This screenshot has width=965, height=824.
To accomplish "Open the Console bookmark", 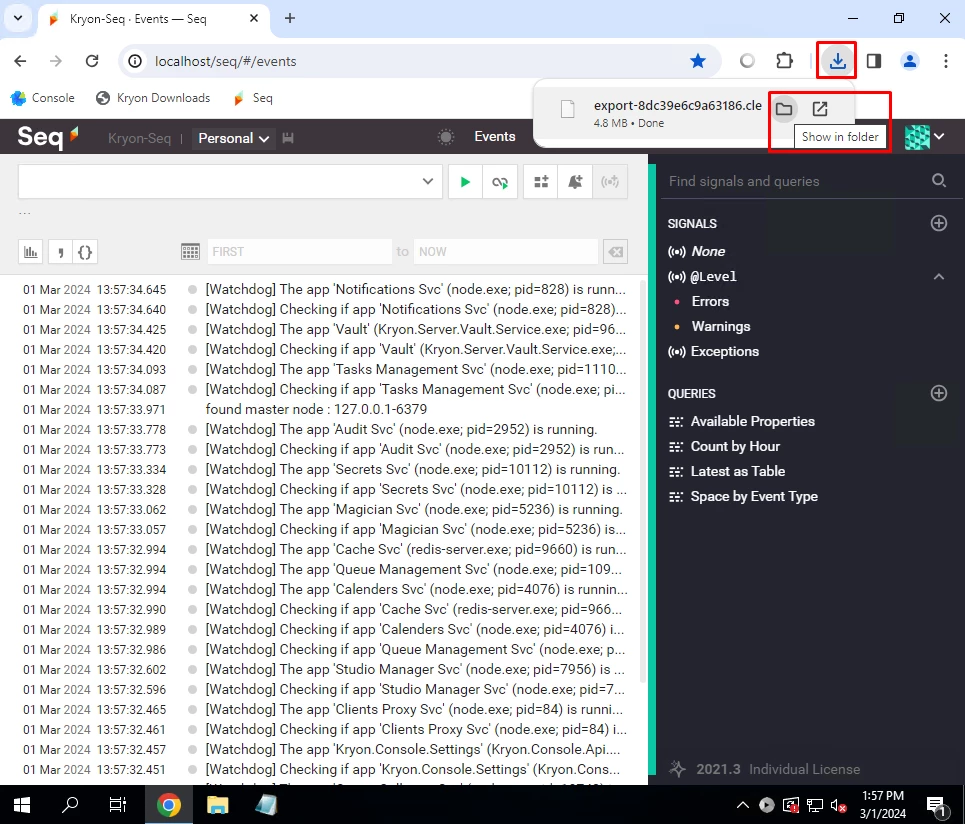I will tap(43, 98).
